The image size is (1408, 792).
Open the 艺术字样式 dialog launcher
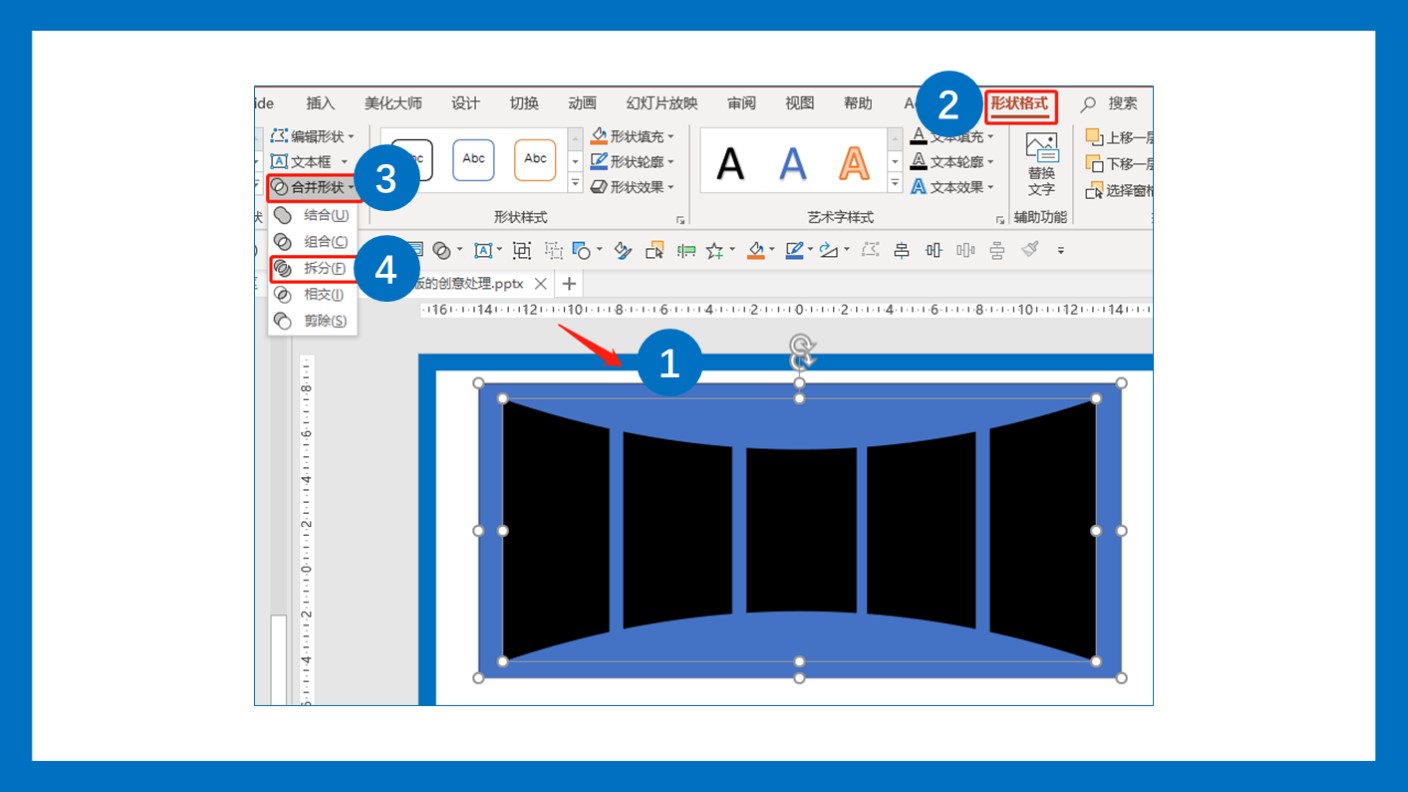coord(1000,219)
